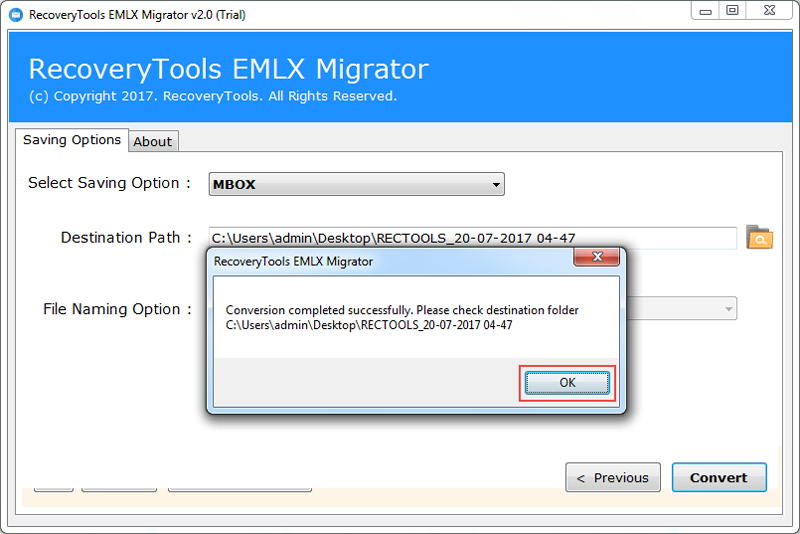This screenshot has height=534, width=800.
Task: Go back with the Previous button
Action: click(x=613, y=477)
